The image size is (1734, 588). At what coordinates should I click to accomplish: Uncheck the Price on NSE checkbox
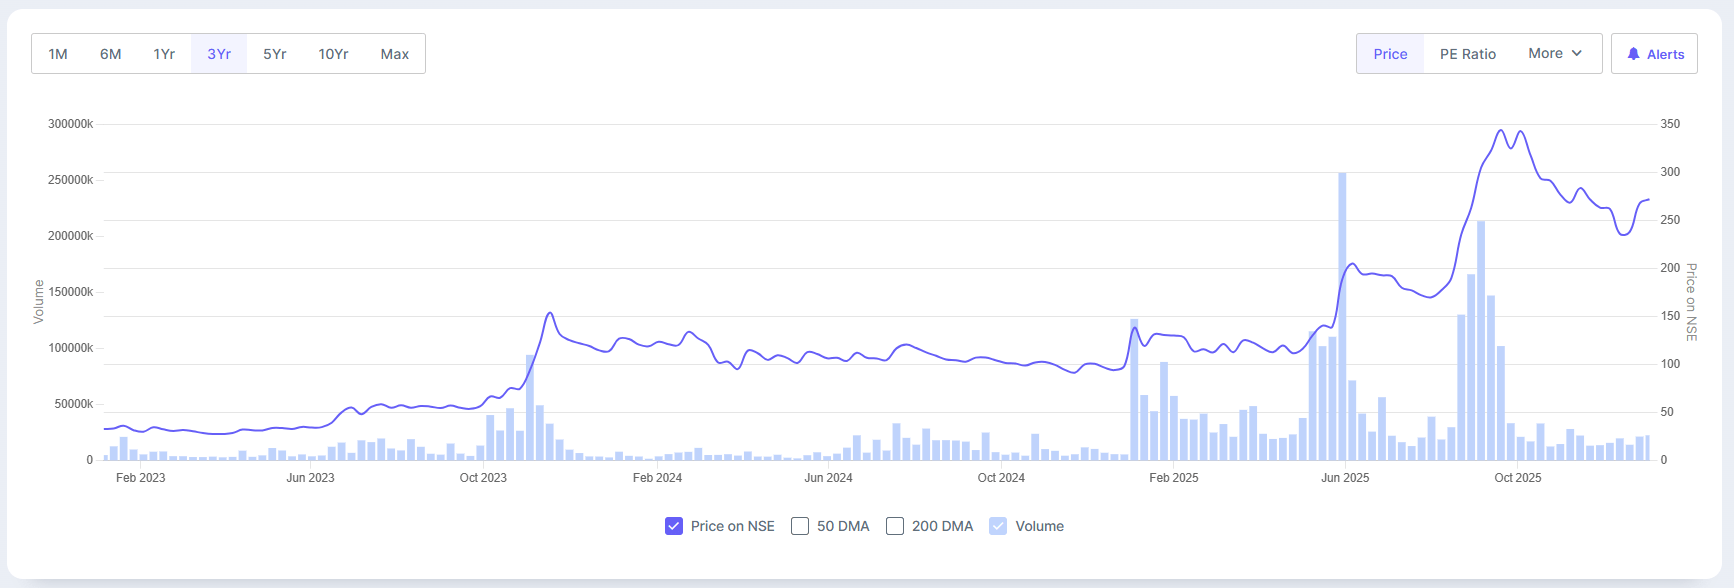(x=674, y=526)
